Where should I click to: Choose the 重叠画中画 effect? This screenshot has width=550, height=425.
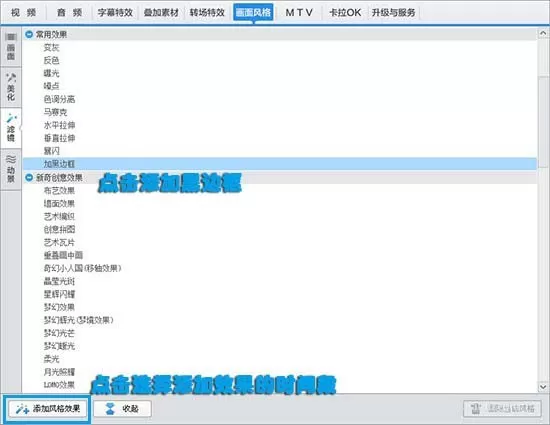[63, 255]
